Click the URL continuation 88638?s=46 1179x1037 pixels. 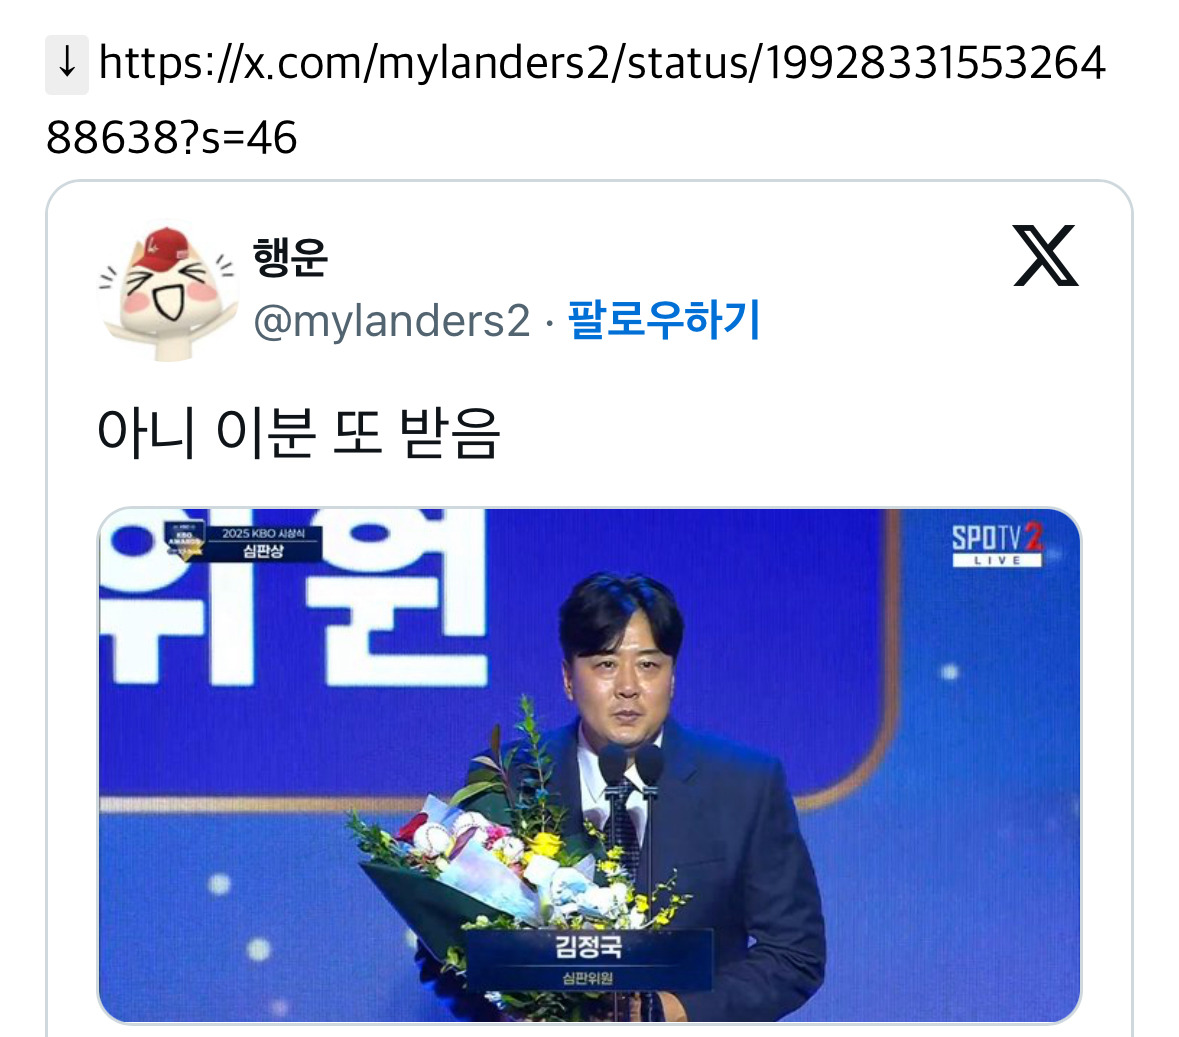coord(171,138)
